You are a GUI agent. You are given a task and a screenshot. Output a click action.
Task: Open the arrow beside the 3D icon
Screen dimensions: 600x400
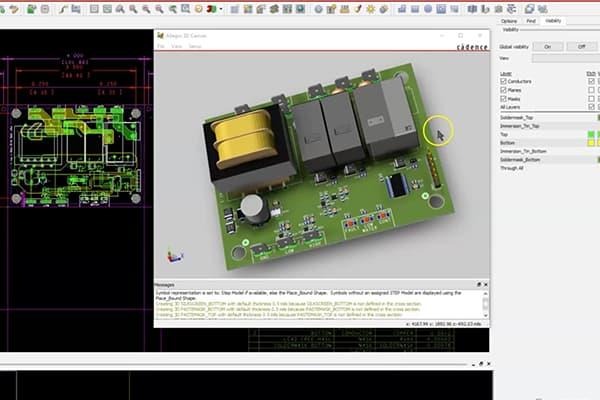tap(221, 9)
